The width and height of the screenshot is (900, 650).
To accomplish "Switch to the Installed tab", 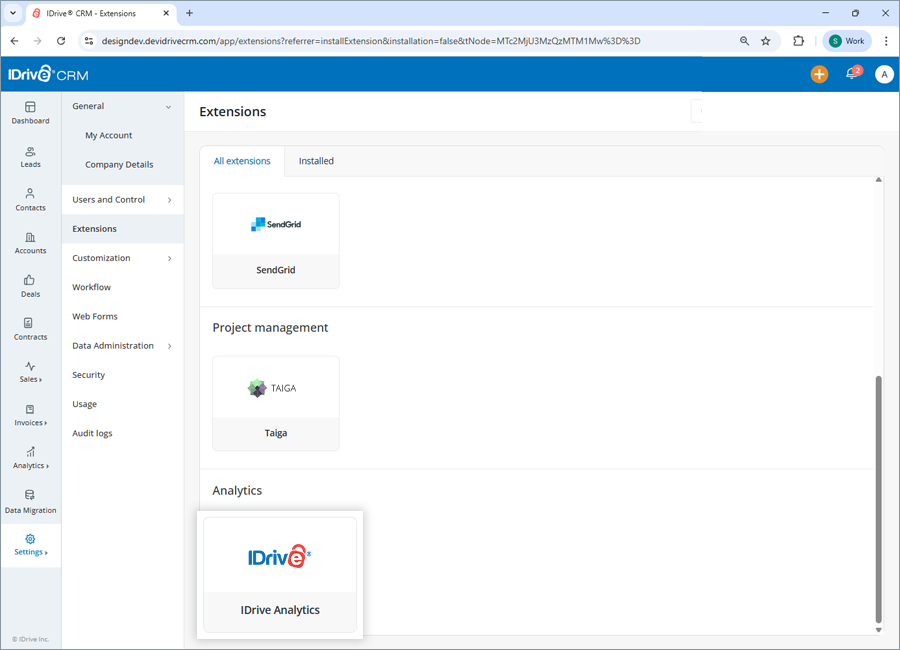I will tap(316, 160).
